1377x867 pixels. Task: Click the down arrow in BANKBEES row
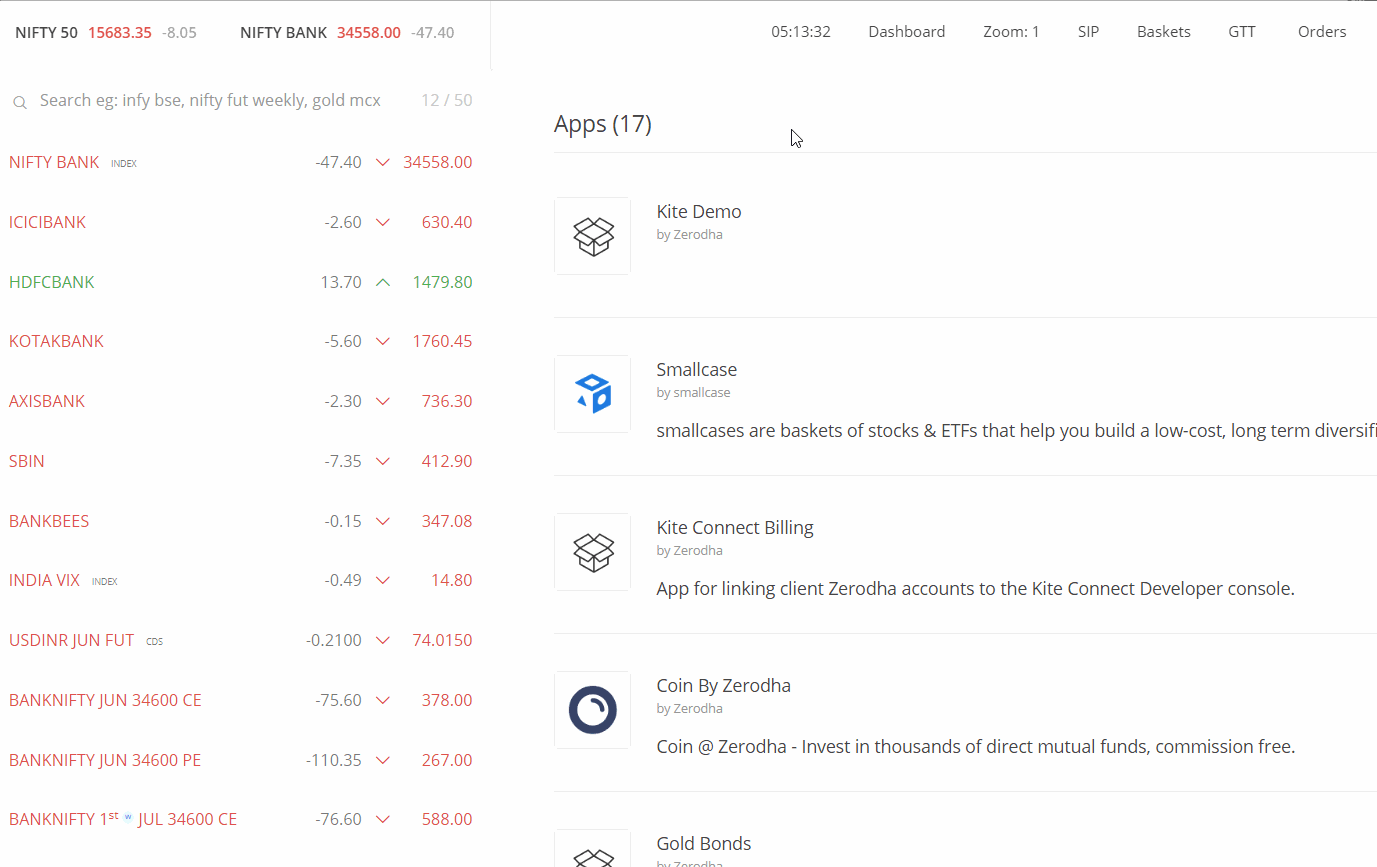[382, 521]
